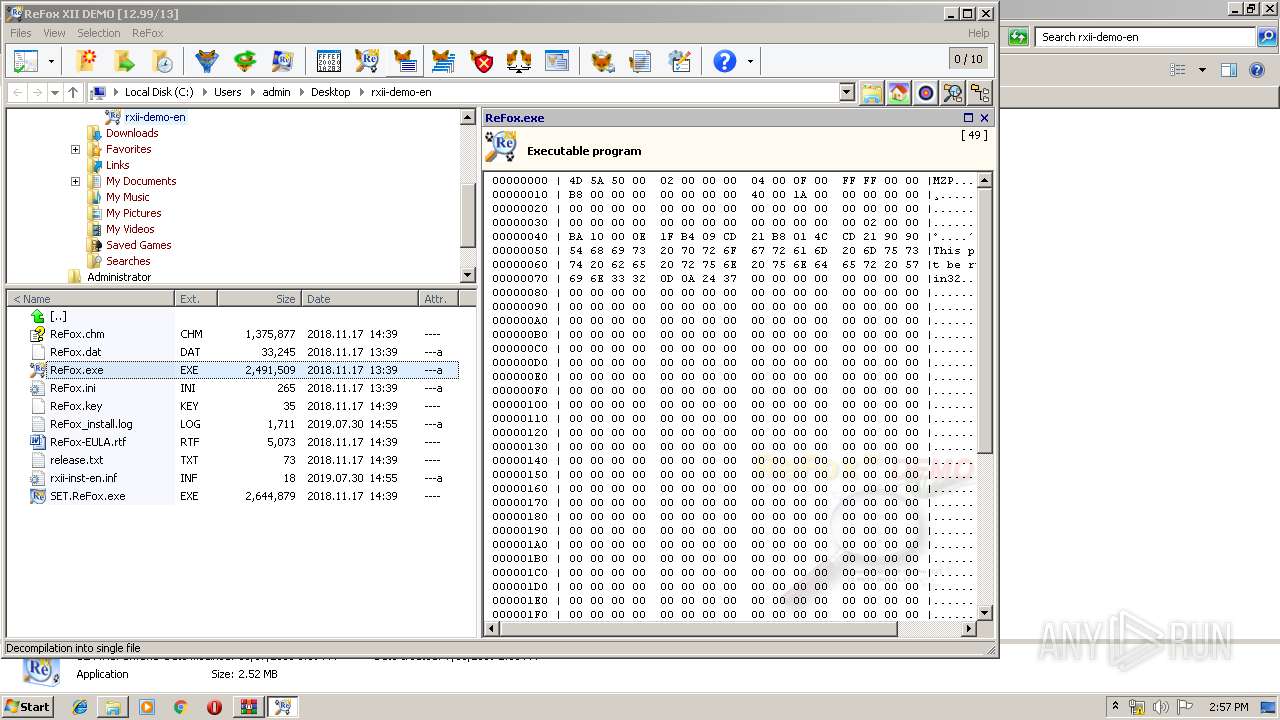Screen dimensions: 1280x720
Task: Open the ReFox menu
Action: [x=148, y=33]
